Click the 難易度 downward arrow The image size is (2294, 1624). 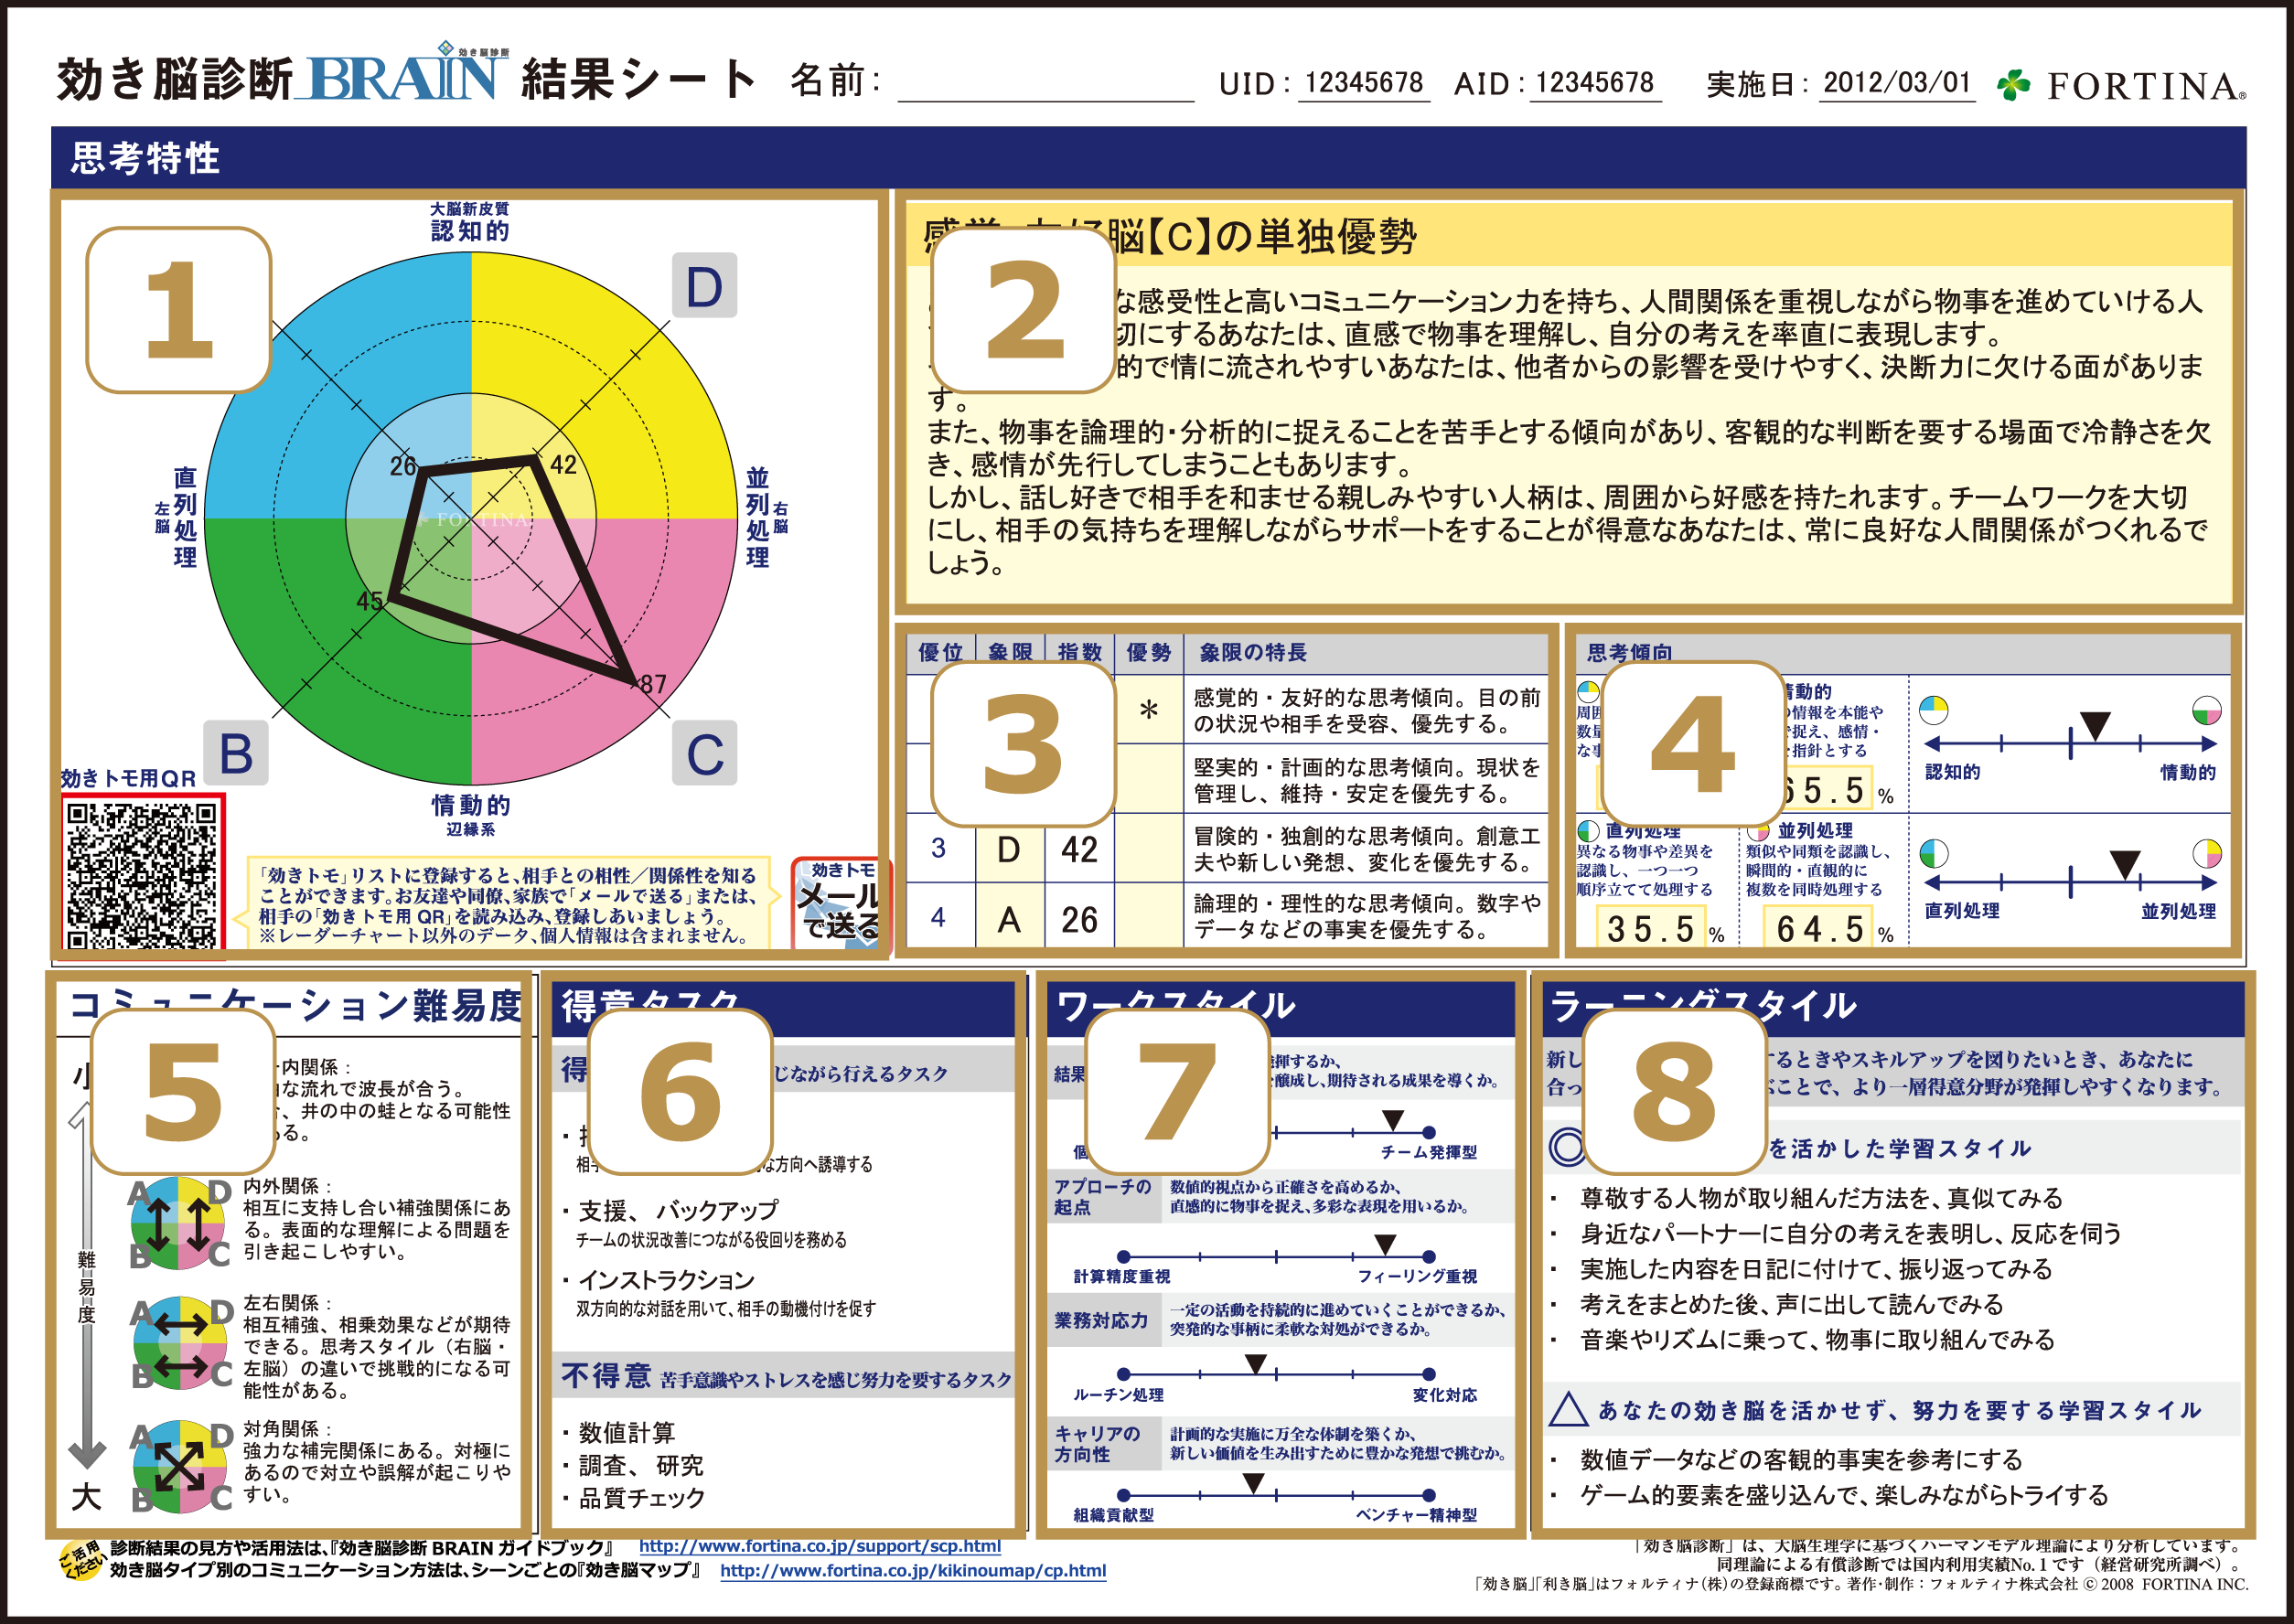pos(87,1285)
